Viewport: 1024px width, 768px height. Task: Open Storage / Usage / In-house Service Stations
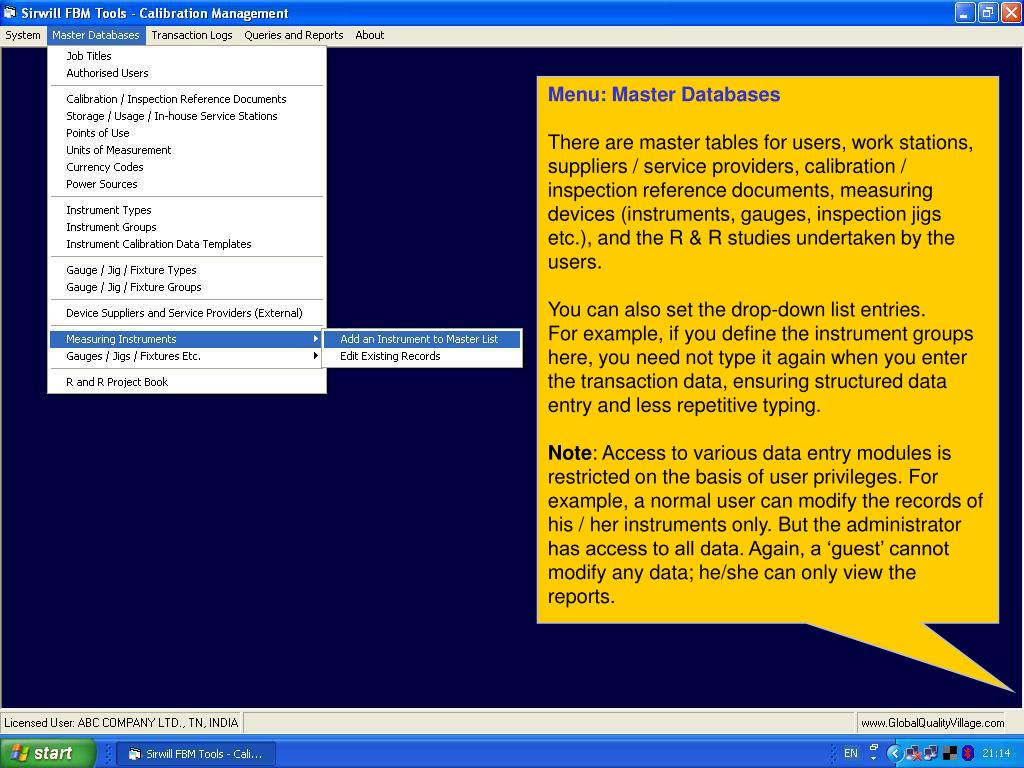point(187,116)
